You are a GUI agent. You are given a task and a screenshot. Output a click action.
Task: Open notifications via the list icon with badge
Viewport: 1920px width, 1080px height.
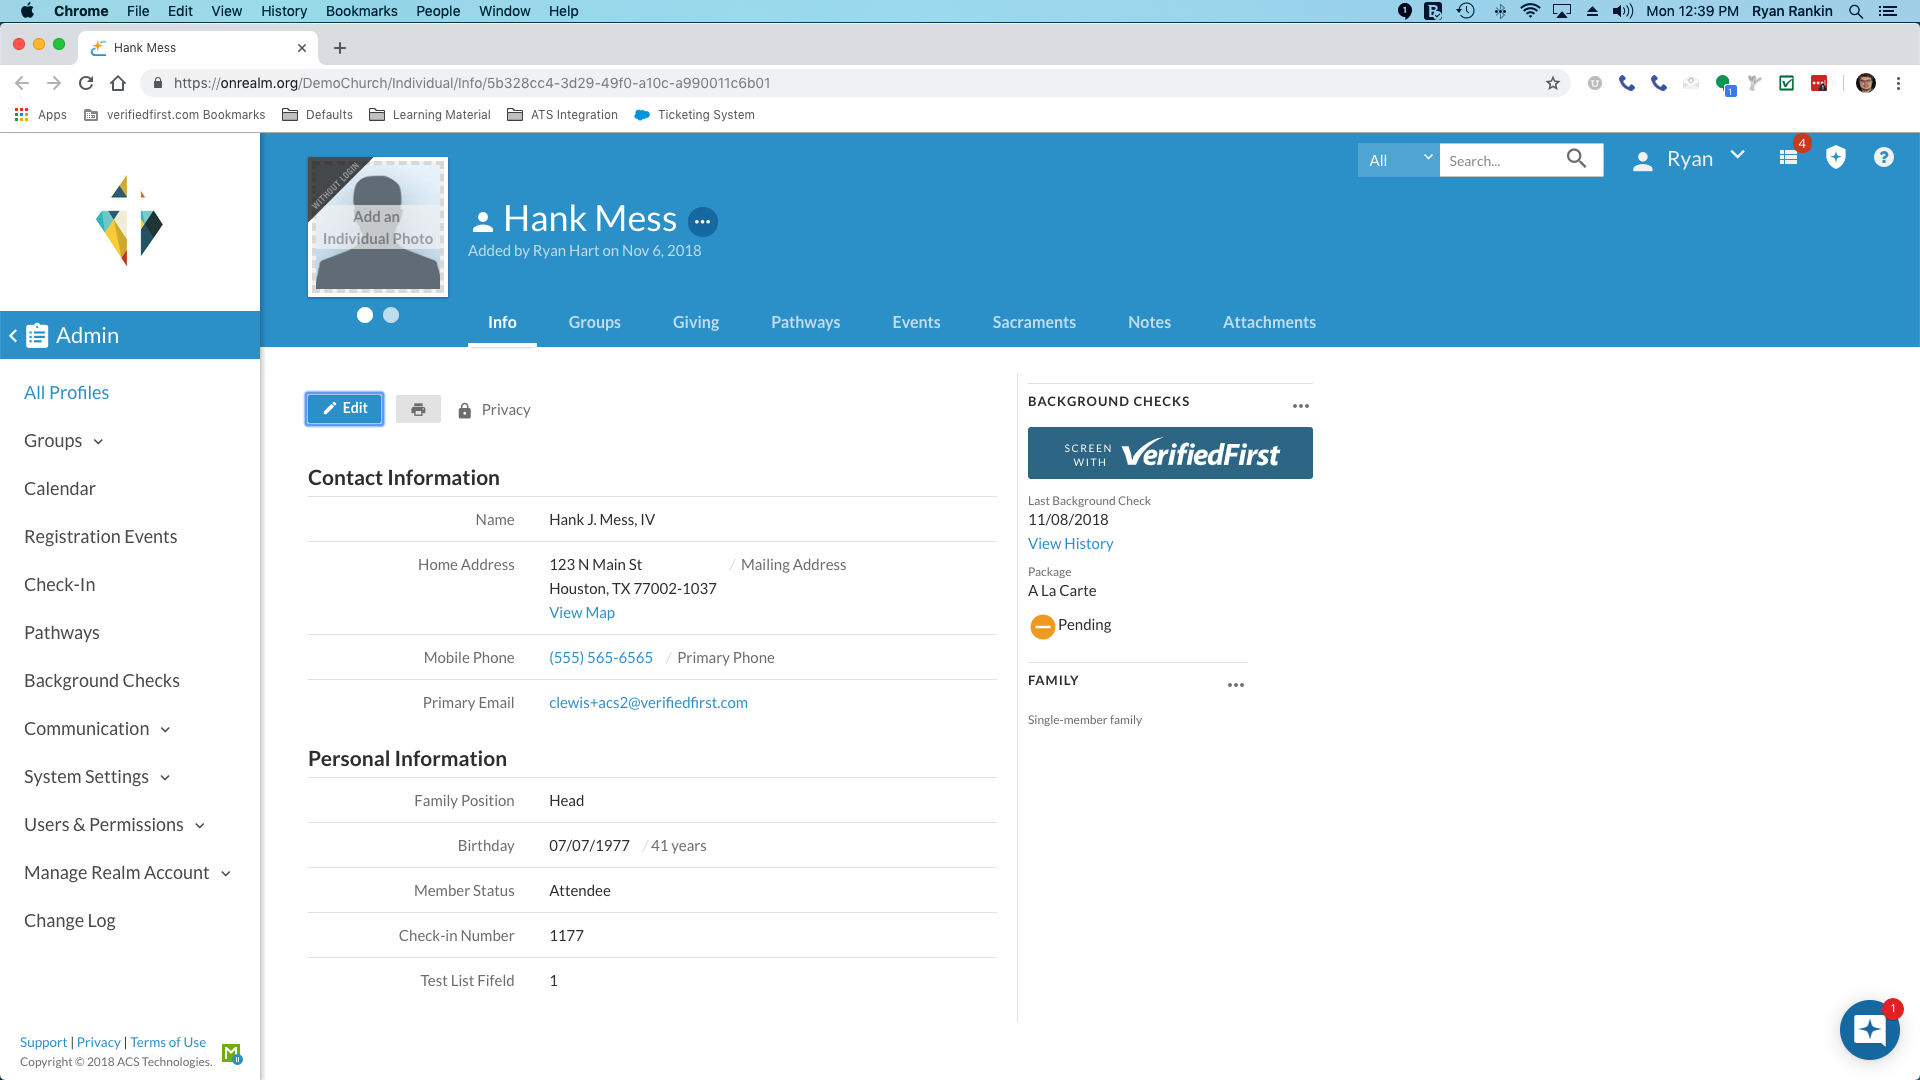[x=1789, y=157]
